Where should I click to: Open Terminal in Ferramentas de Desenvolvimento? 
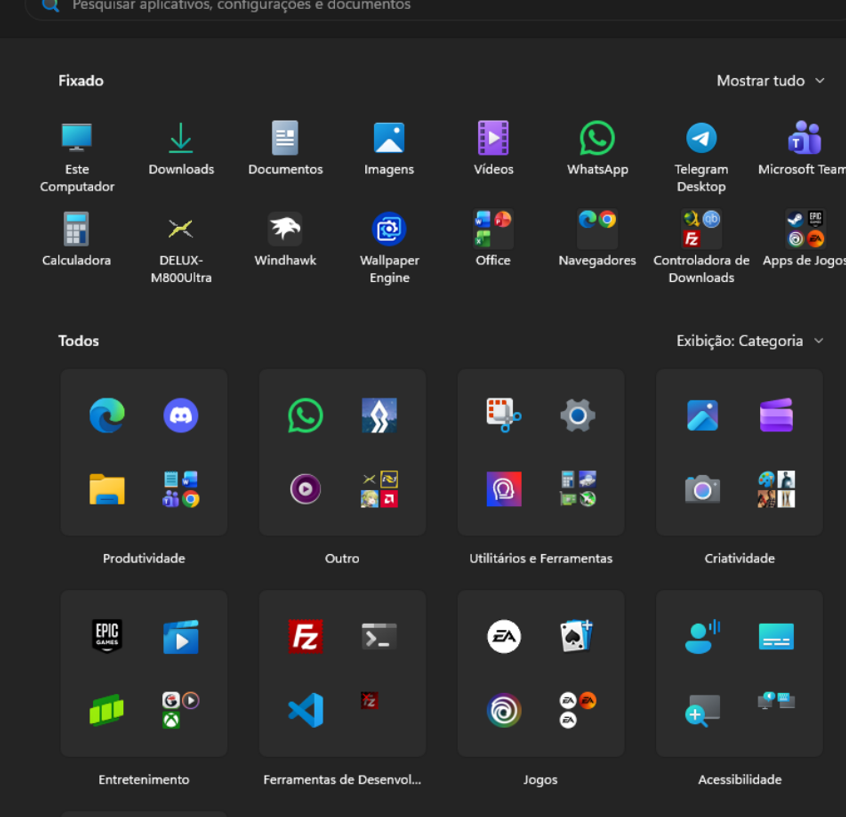click(379, 636)
